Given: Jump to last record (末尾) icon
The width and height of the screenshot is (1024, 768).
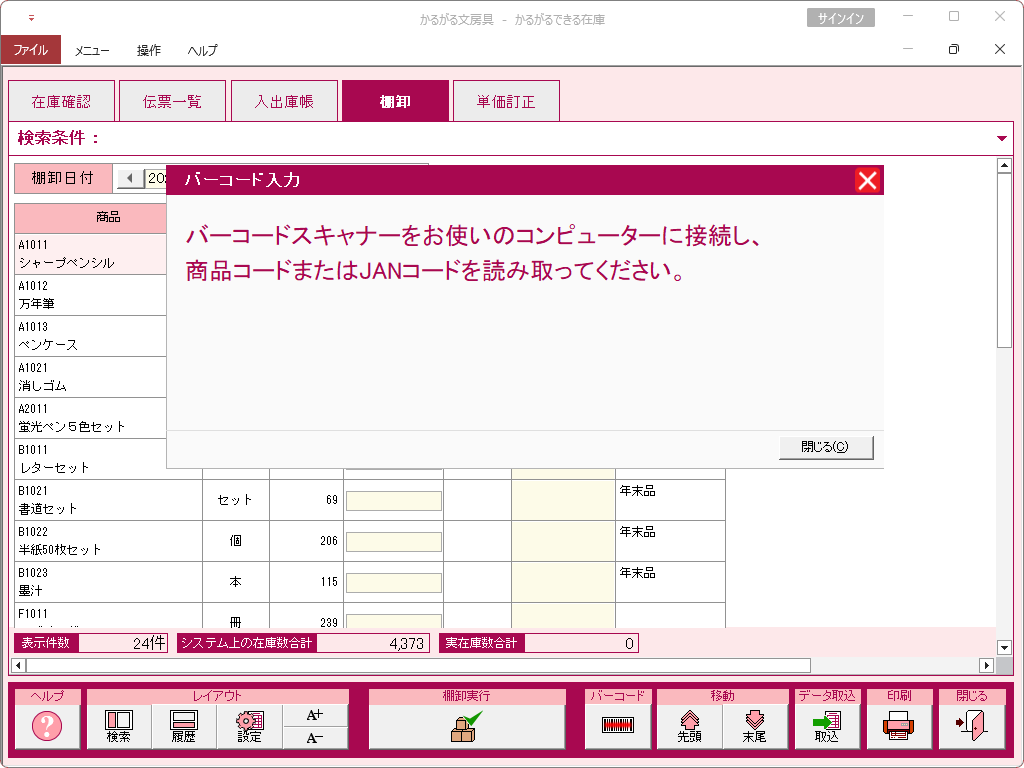Looking at the screenshot, I should tap(754, 726).
